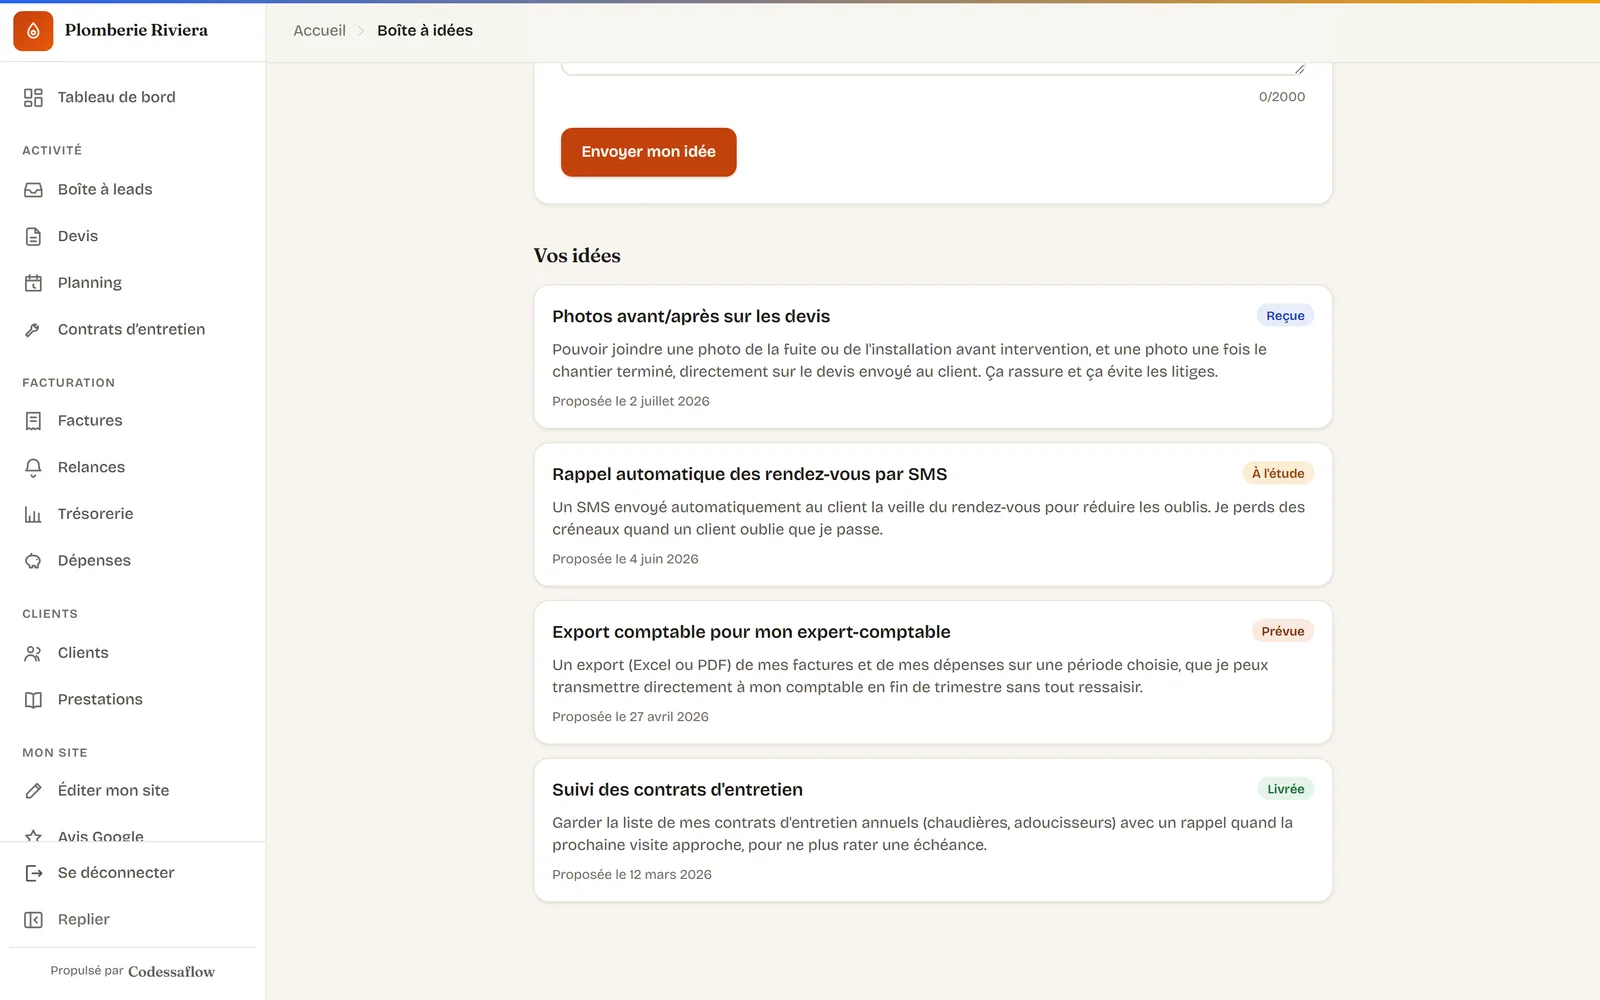The image size is (1600, 1000).
Task: Click text Proposée le 2 juillet 2026
Action: 631,401
